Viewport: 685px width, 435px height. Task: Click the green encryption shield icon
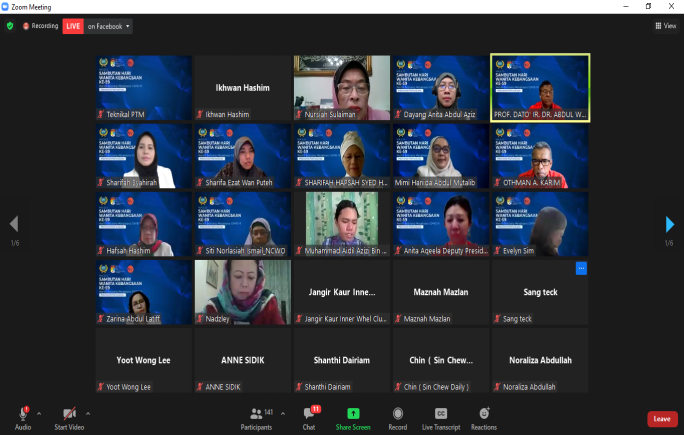tap(10, 26)
